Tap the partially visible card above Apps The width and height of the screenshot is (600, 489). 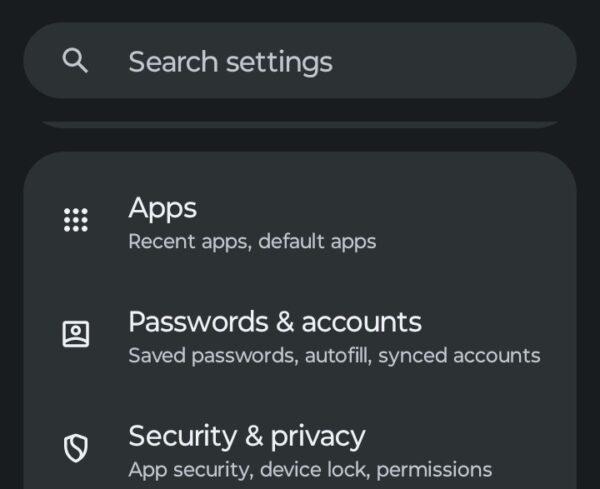click(x=300, y=125)
